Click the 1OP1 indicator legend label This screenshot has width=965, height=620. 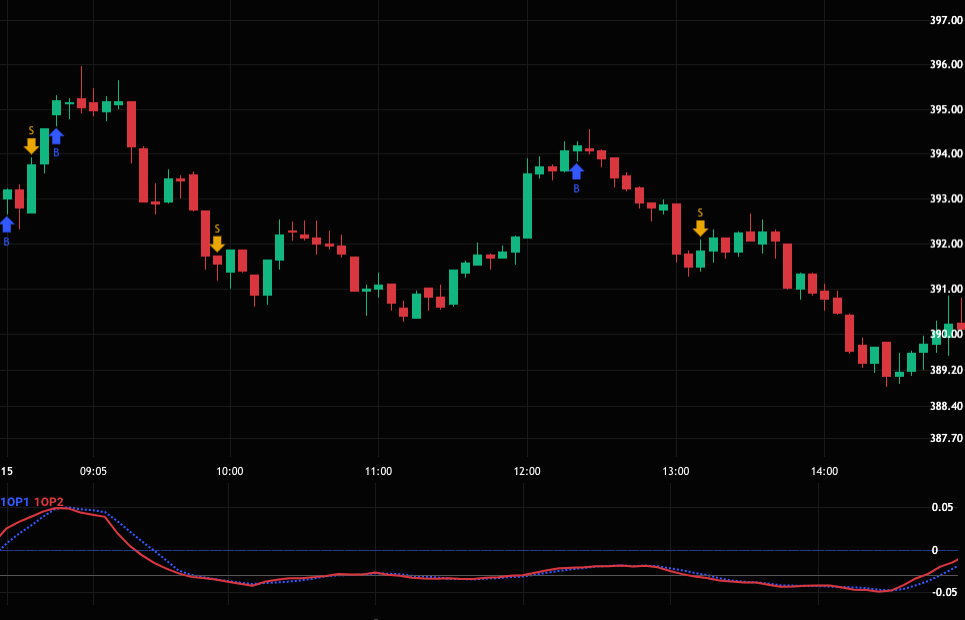[x=15, y=502]
